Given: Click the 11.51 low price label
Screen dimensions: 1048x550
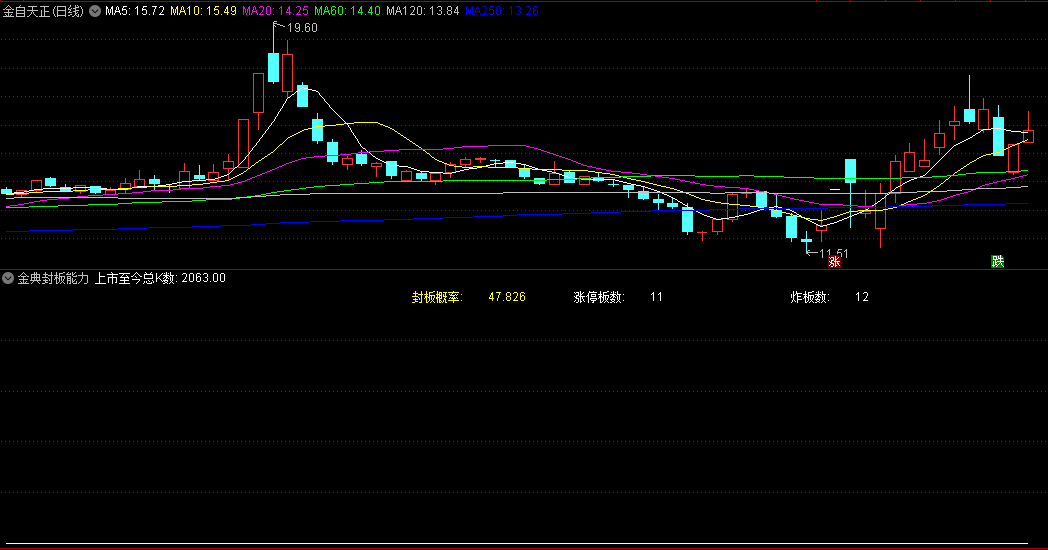Looking at the screenshot, I should (x=833, y=254).
